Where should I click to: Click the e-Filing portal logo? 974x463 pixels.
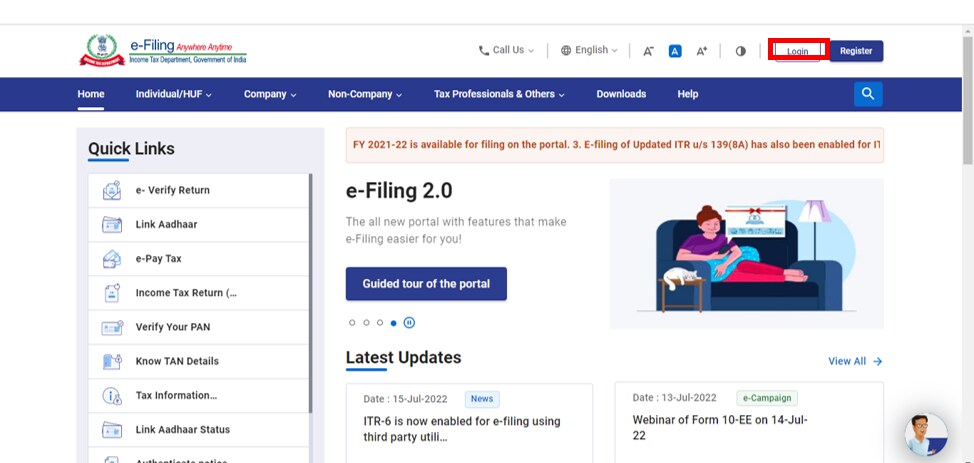[x=163, y=51]
